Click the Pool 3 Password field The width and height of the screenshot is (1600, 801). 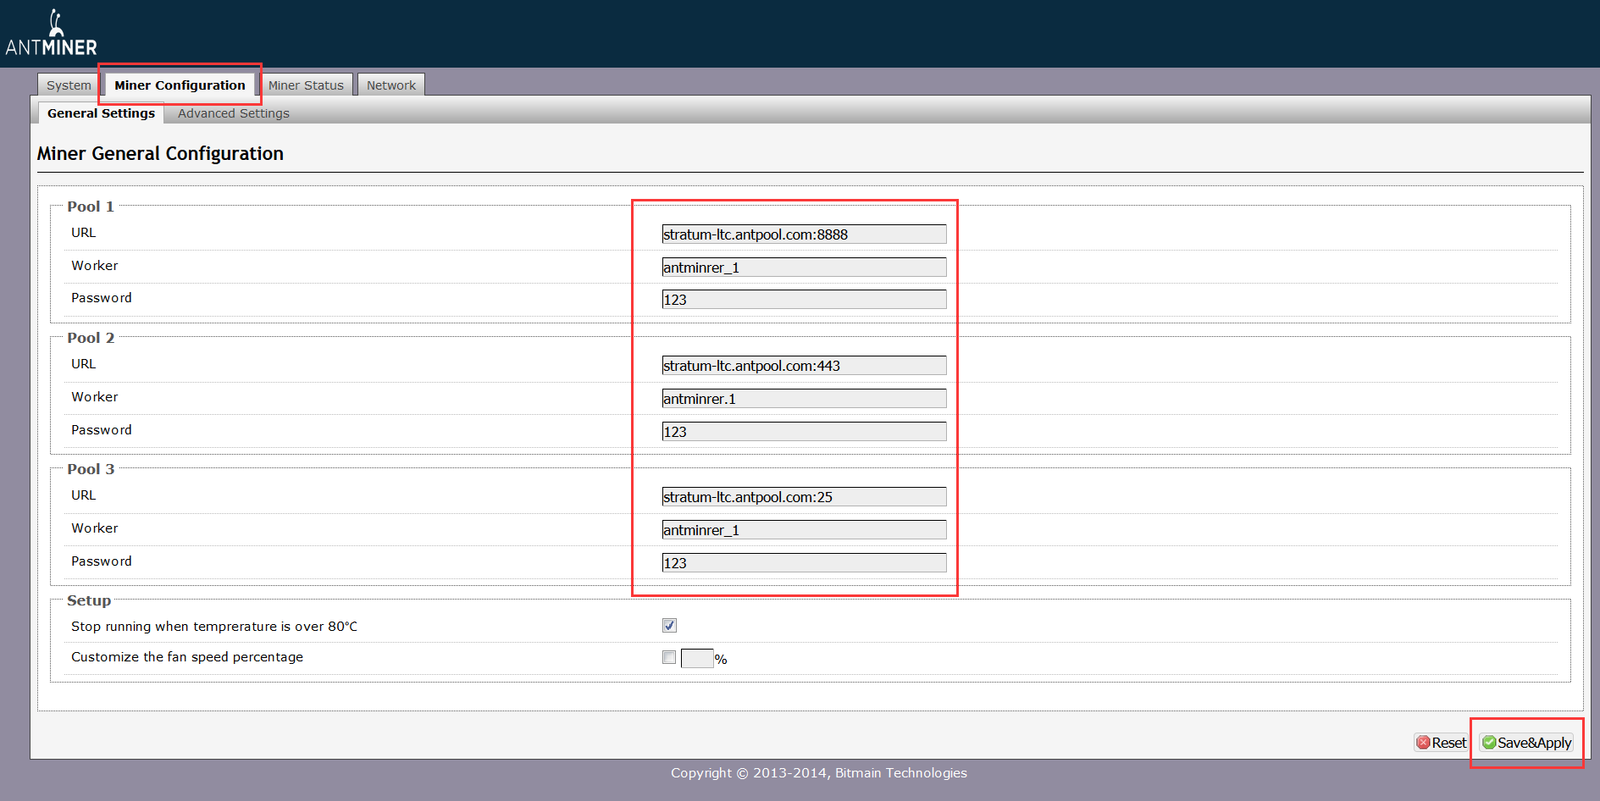pyautogui.click(x=804, y=563)
